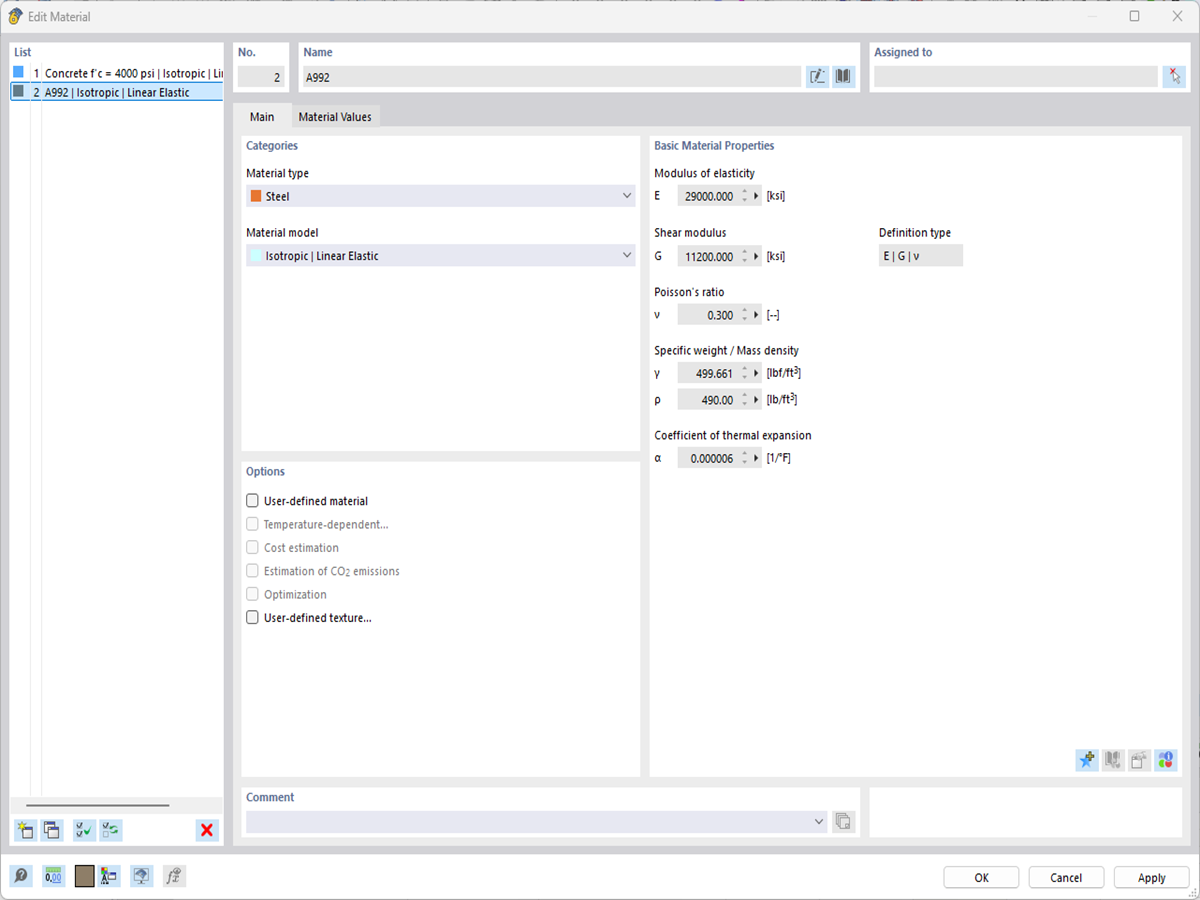
Task: Confirm the dialog with OK
Action: coord(981,877)
